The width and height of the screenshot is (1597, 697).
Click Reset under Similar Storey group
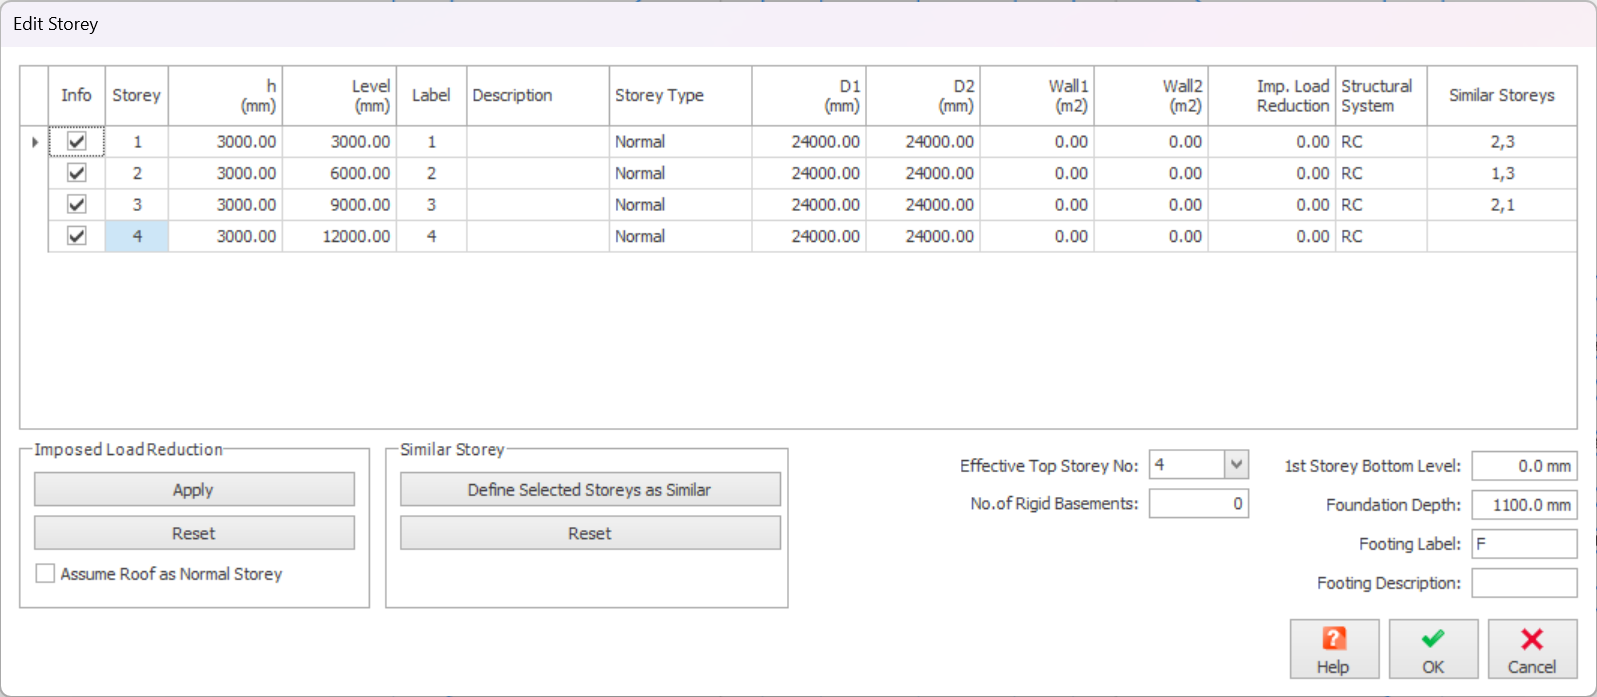click(590, 534)
